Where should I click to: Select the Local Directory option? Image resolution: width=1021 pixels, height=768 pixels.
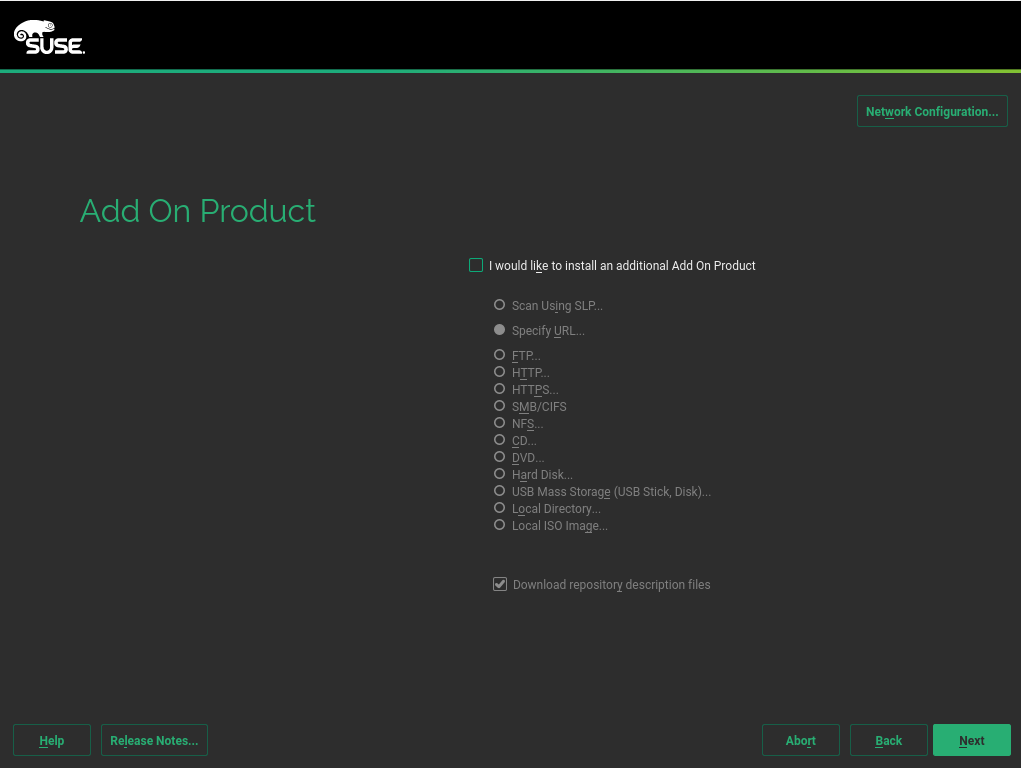pos(500,508)
